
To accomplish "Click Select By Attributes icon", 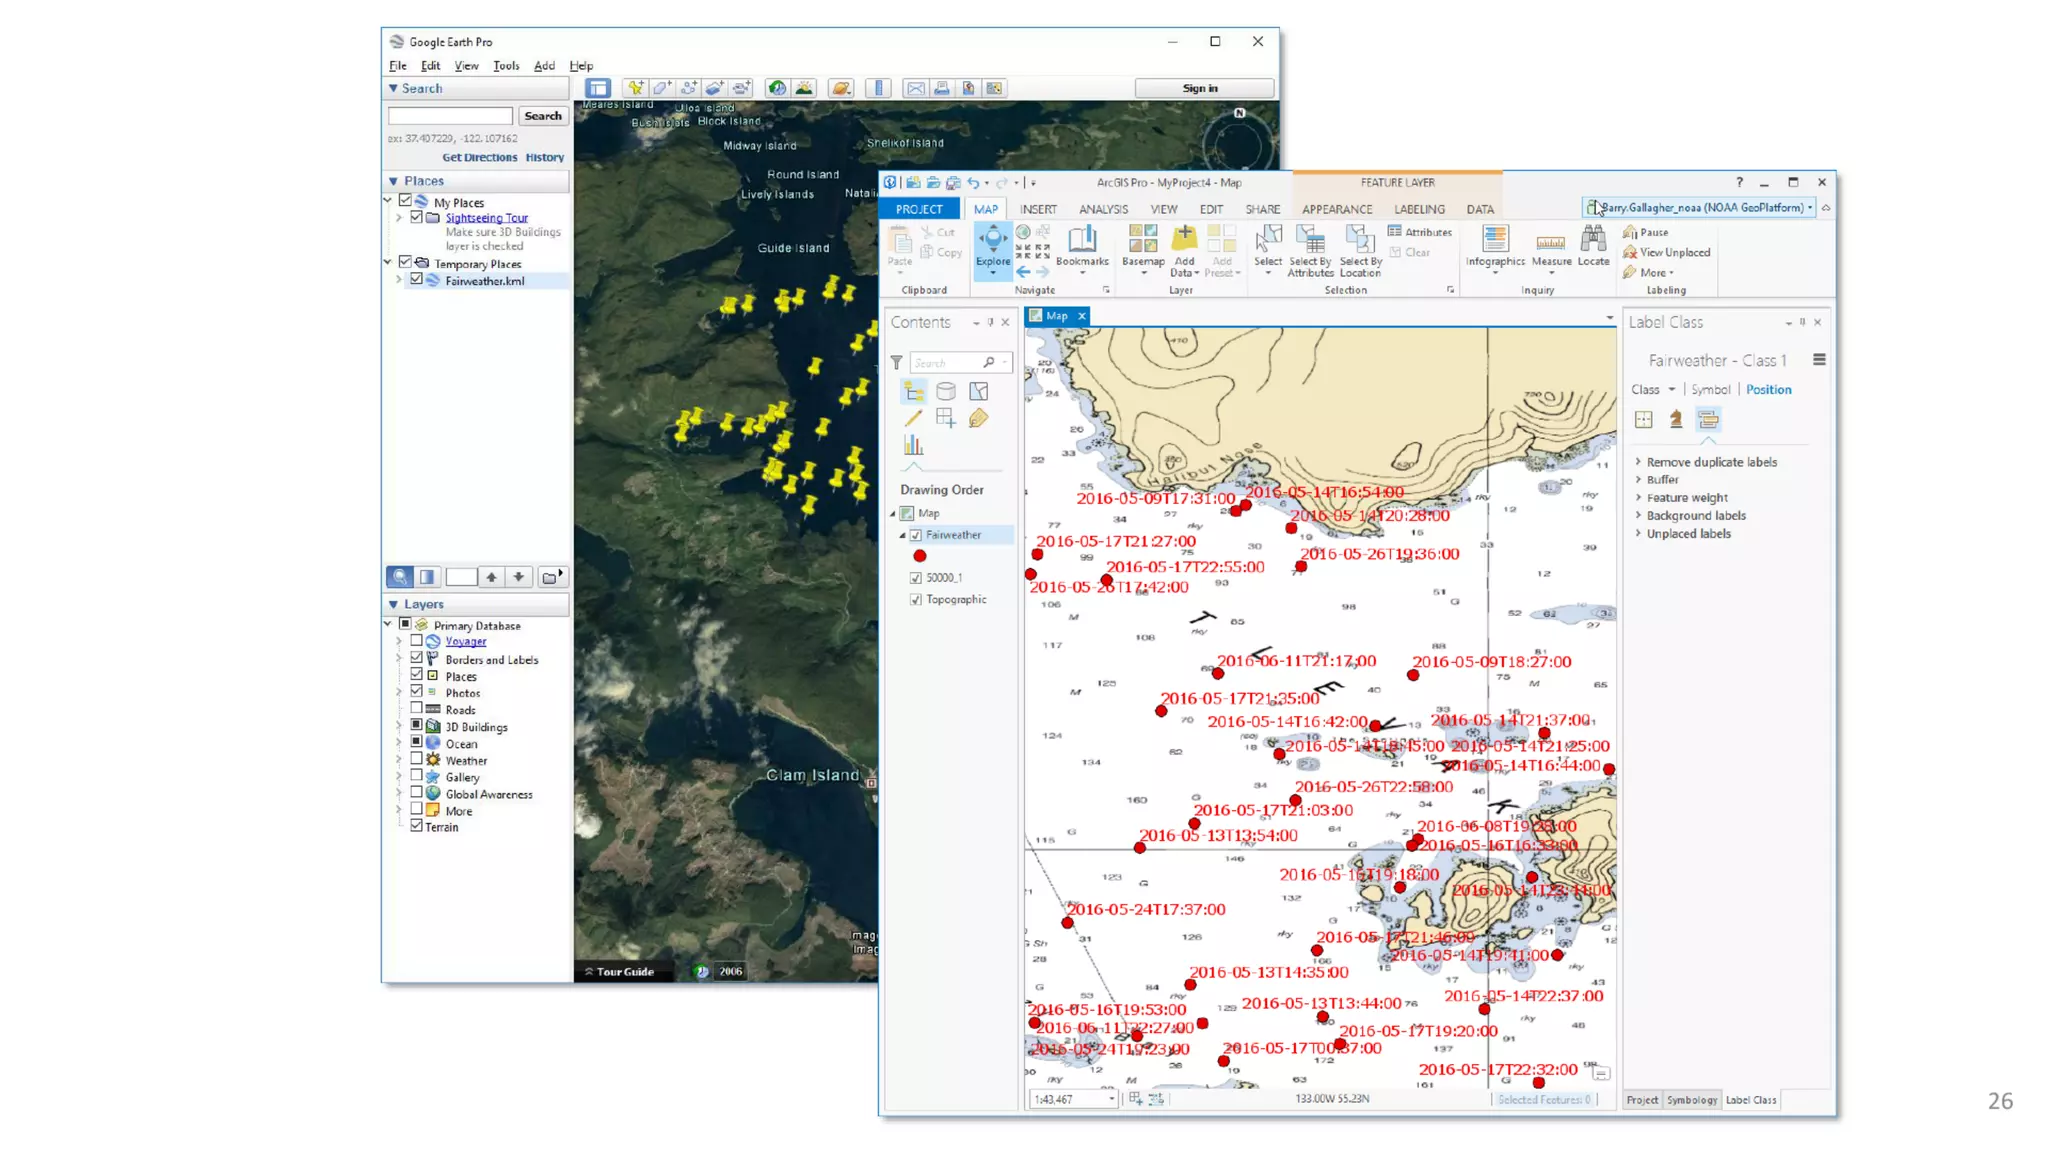I will pos(1310,240).
